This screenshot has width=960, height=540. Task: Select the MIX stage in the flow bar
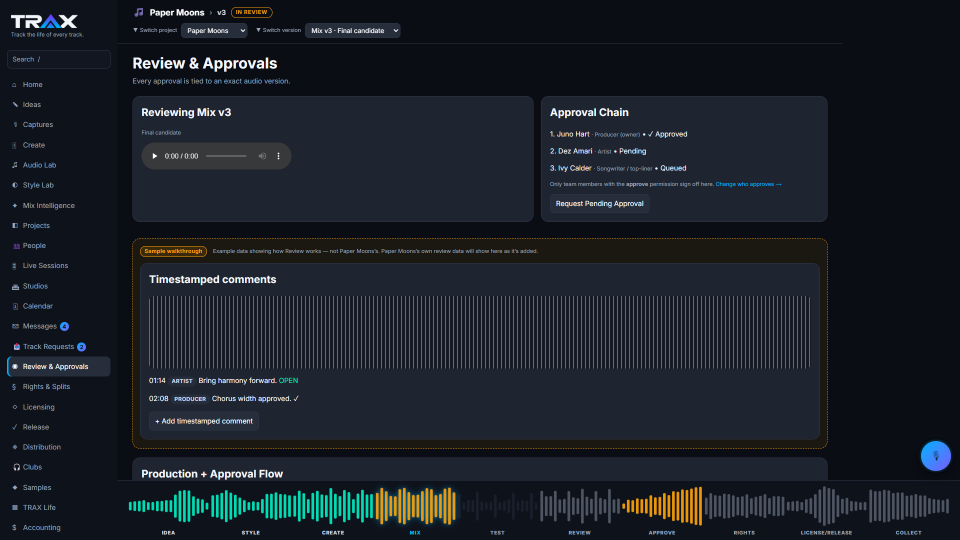point(415,533)
